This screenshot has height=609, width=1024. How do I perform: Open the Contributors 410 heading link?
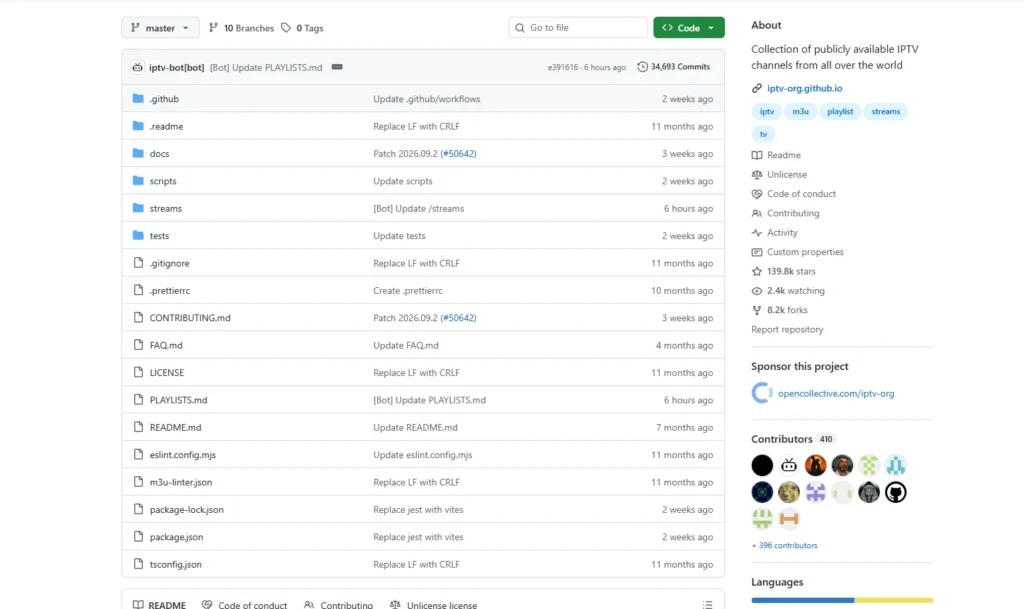click(x=793, y=439)
